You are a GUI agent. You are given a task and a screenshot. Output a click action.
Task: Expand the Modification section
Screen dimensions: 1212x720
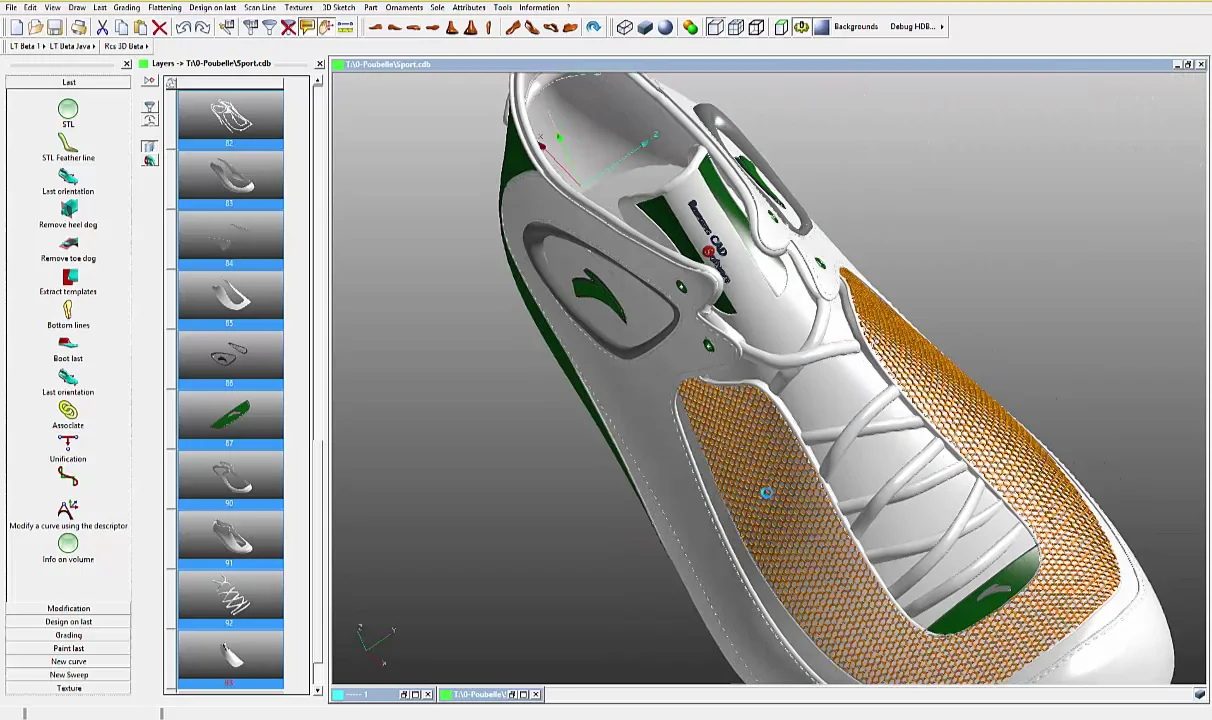coord(68,608)
